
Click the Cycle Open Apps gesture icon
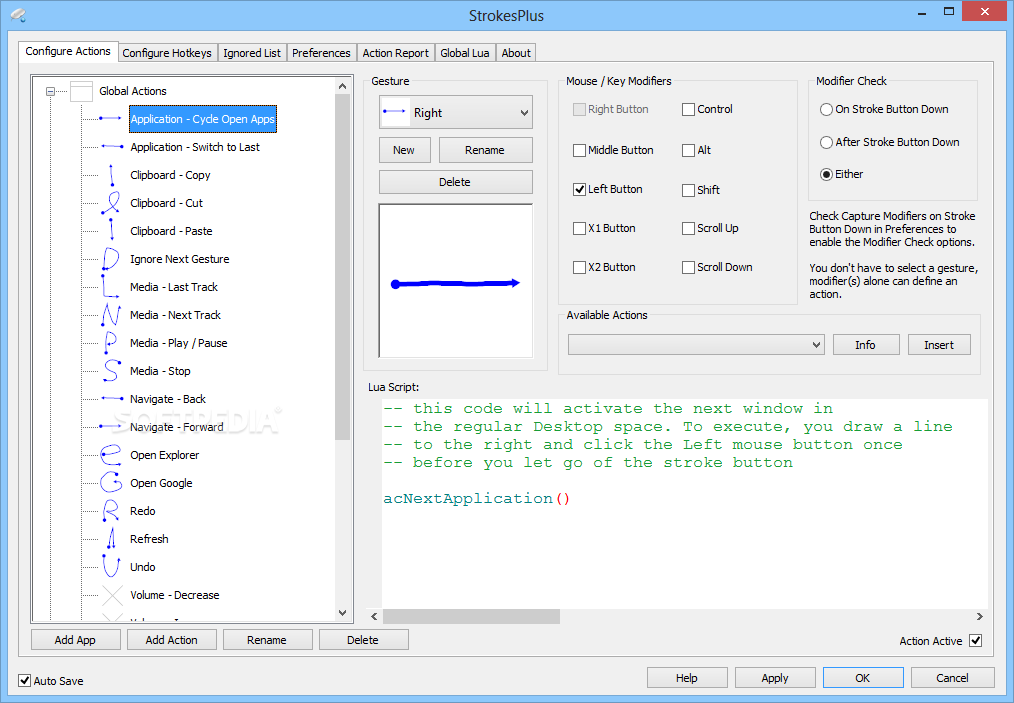111,119
